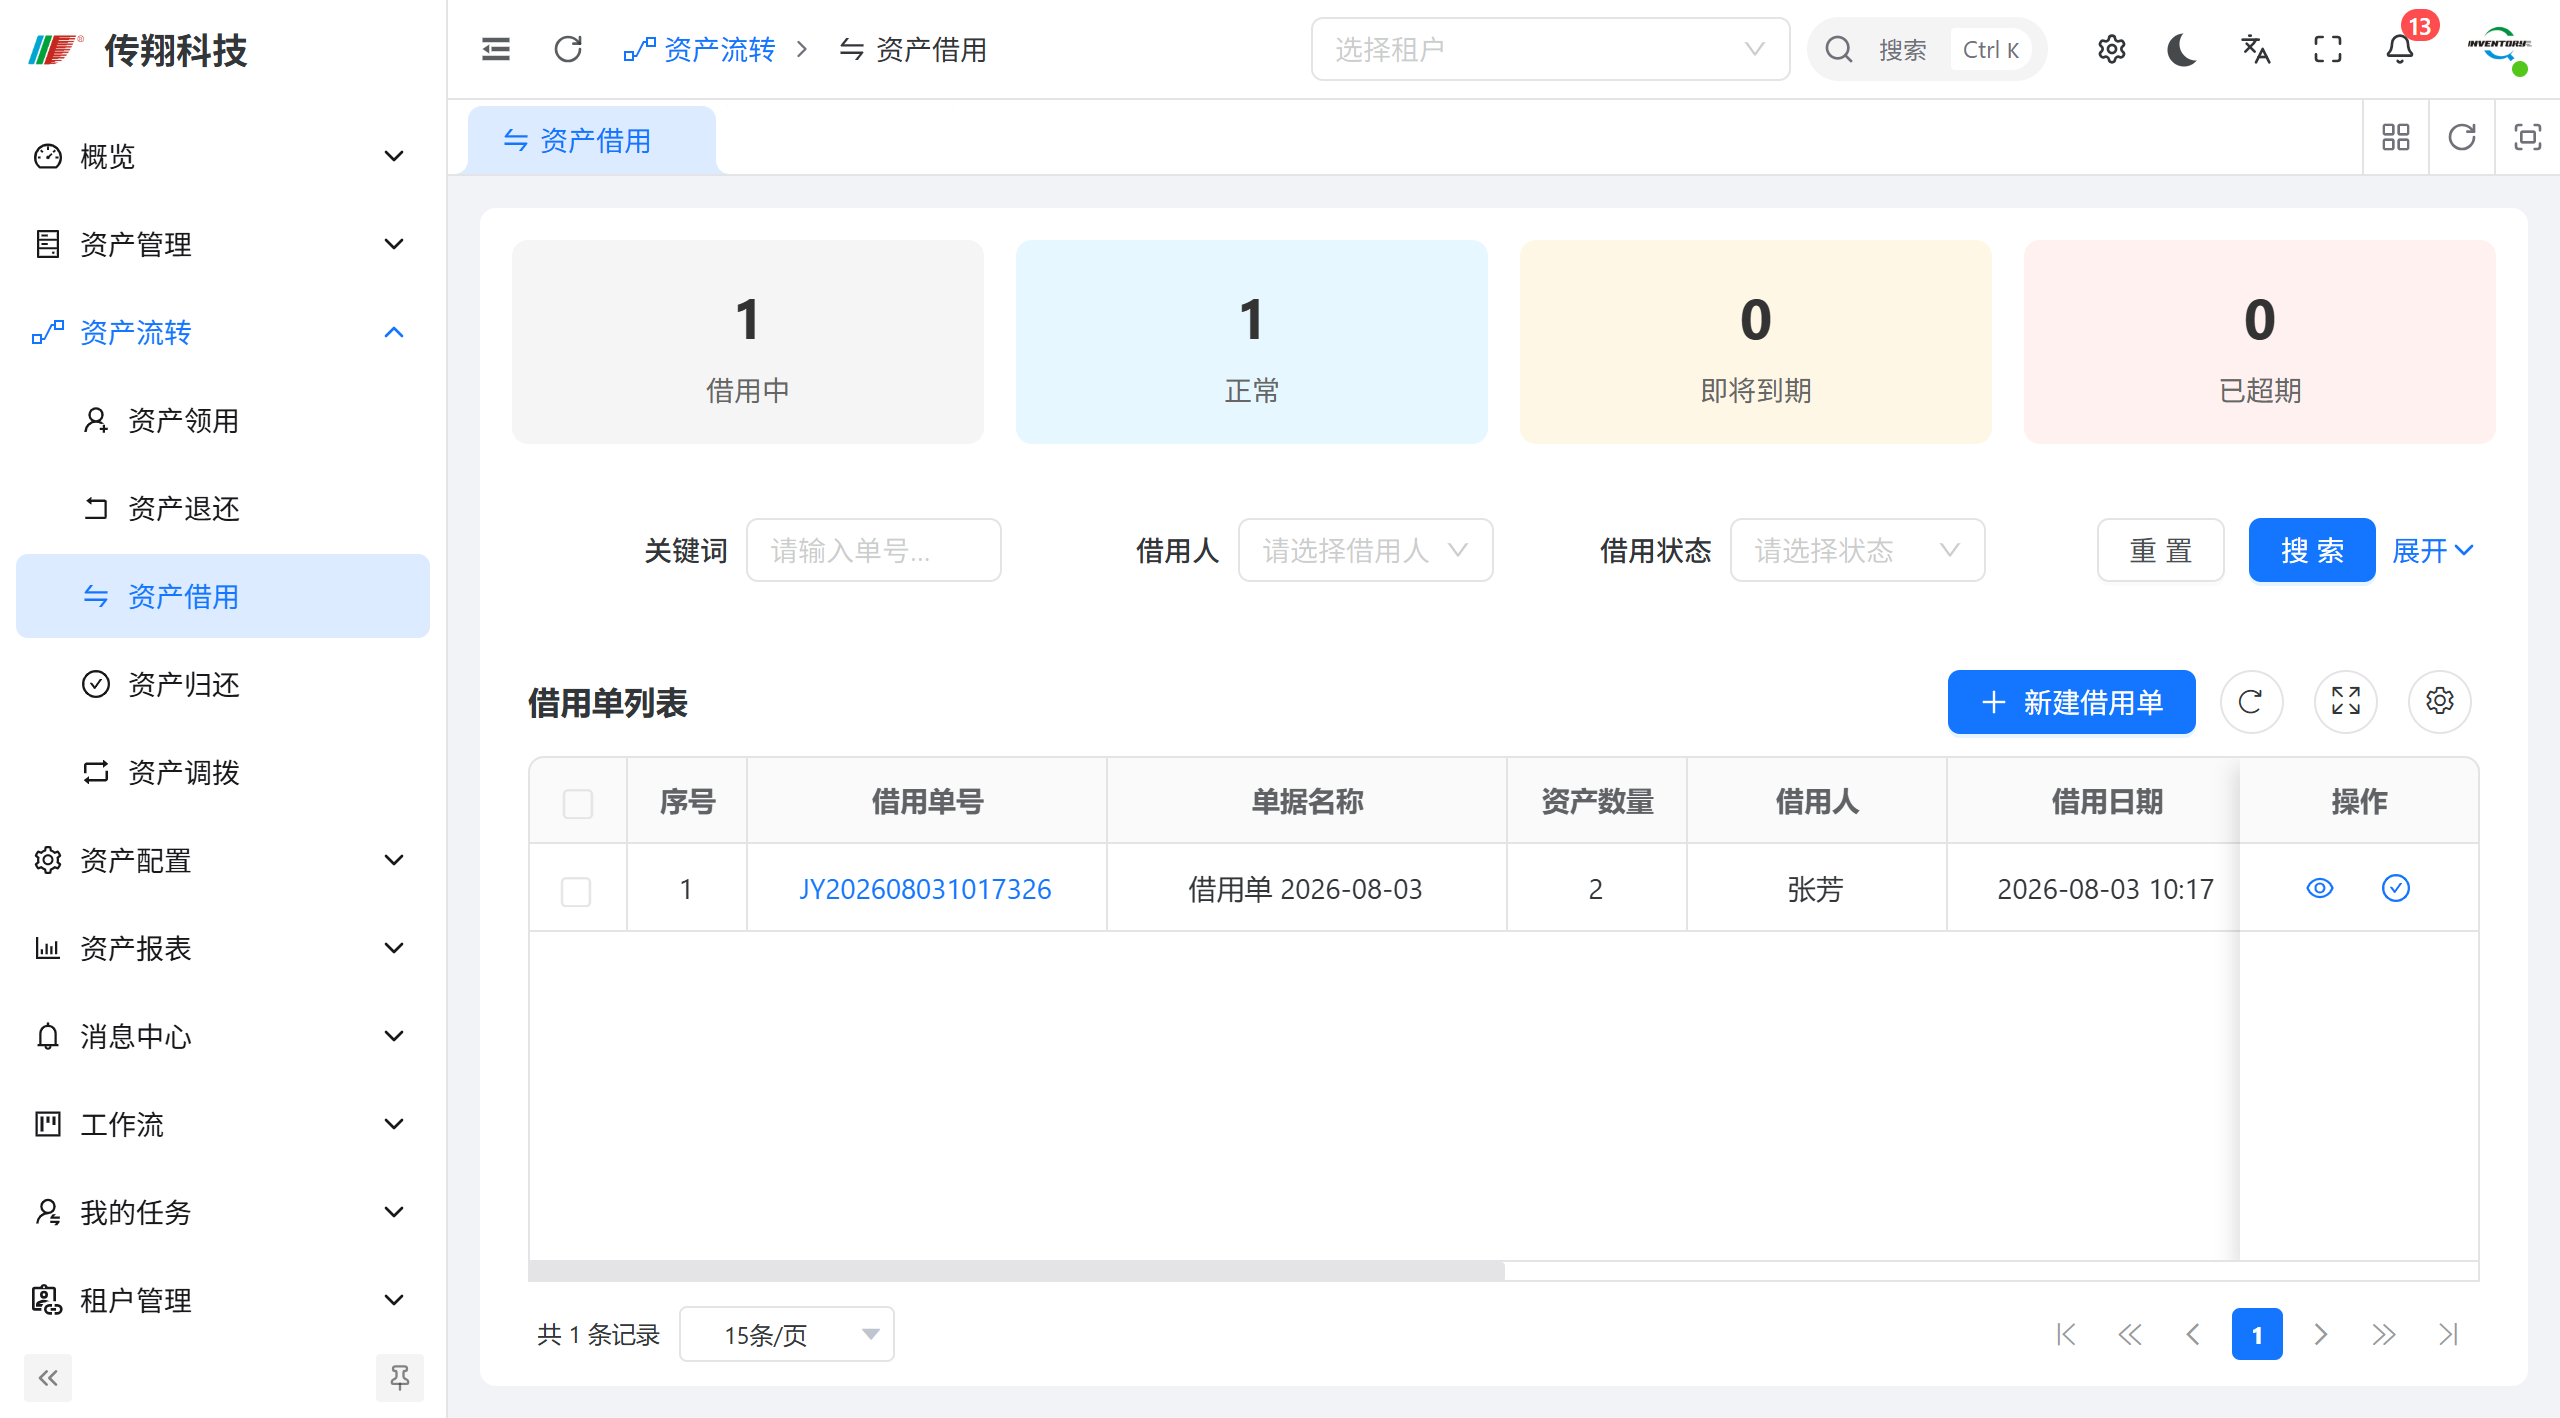Toggle the sidebar menu collapse icon

click(496, 49)
